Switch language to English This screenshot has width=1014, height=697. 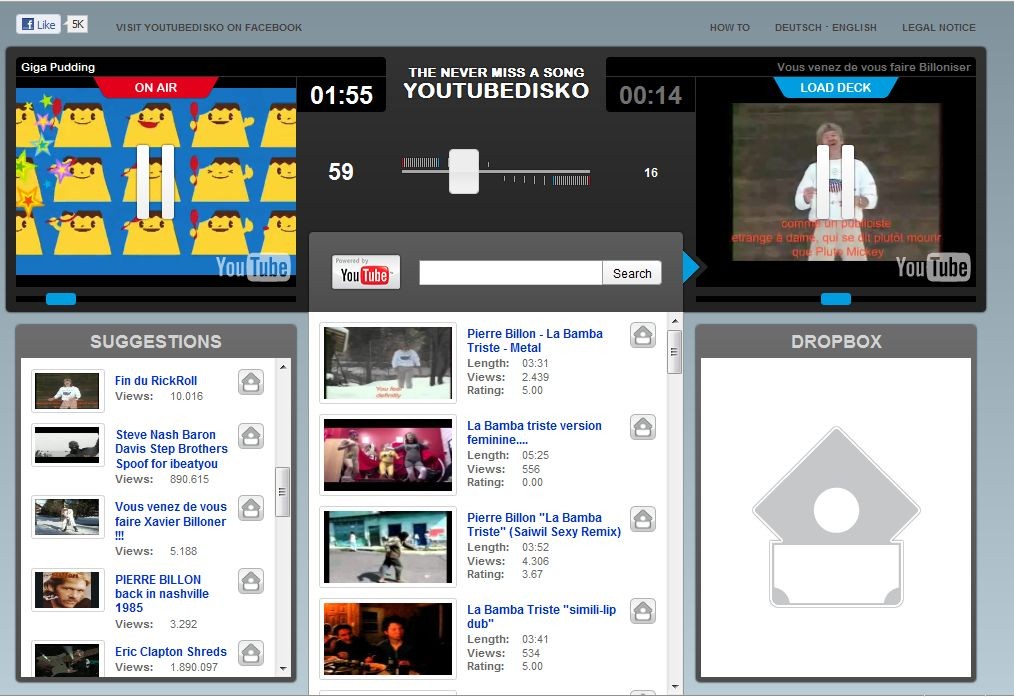854,28
